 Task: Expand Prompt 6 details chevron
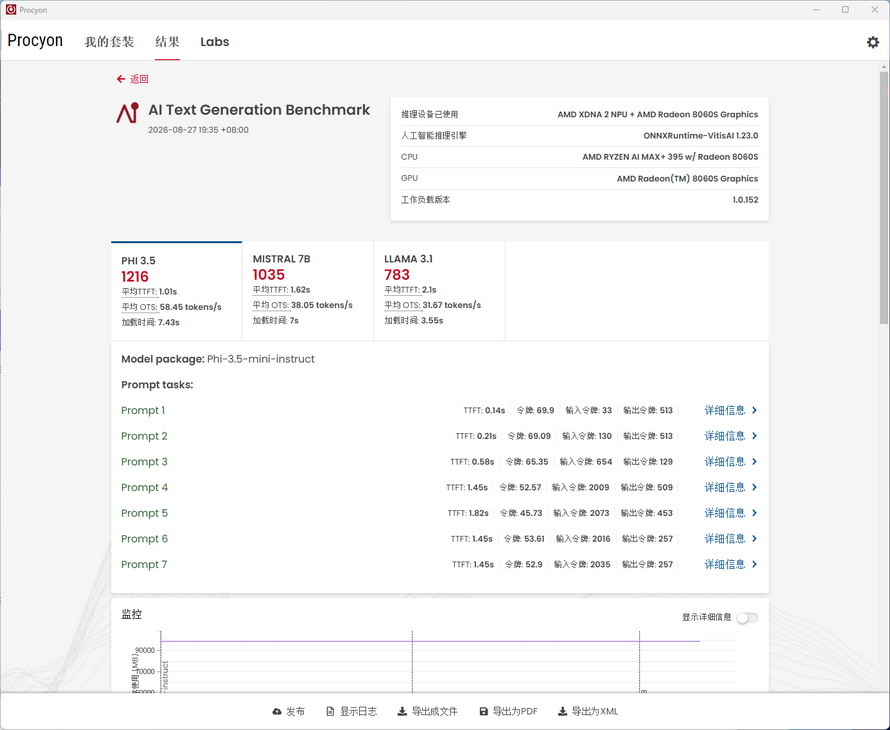pos(754,538)
